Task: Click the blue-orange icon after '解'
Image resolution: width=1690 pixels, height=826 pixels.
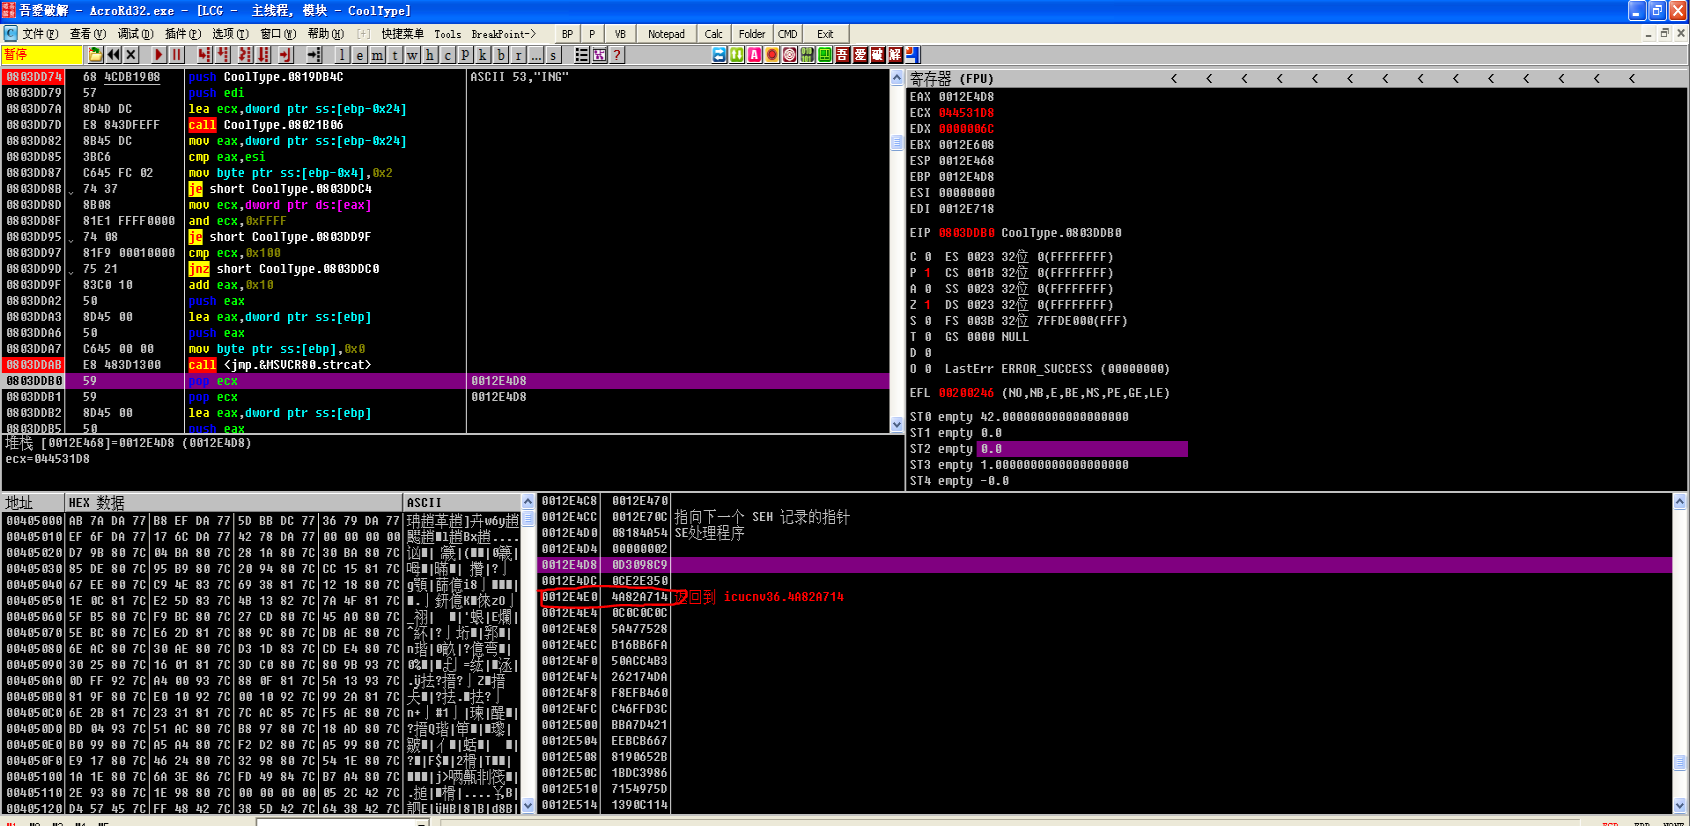Action: 912,55
